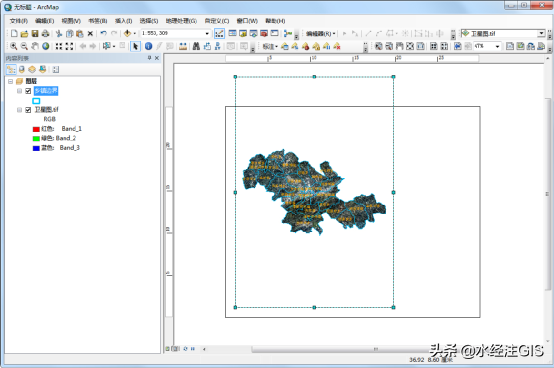Open the Customize (C) menu
The width and height of the screenshot is (554, 368).
tap(217, 21)
